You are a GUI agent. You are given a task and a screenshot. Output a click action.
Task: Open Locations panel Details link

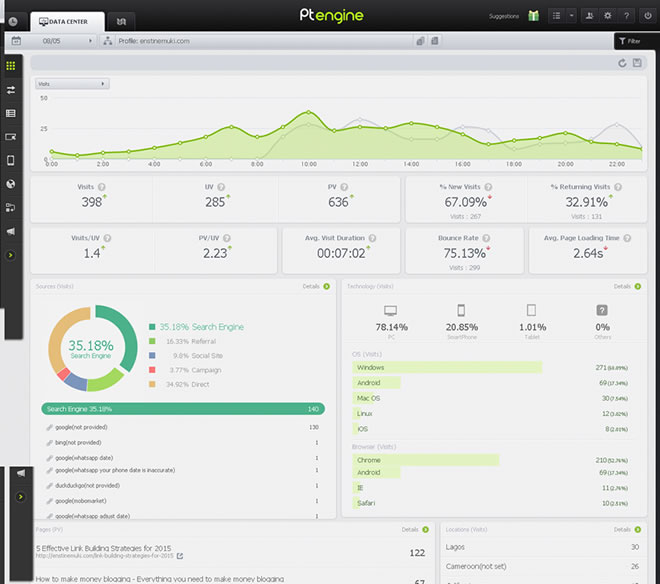tap(627, 530)
